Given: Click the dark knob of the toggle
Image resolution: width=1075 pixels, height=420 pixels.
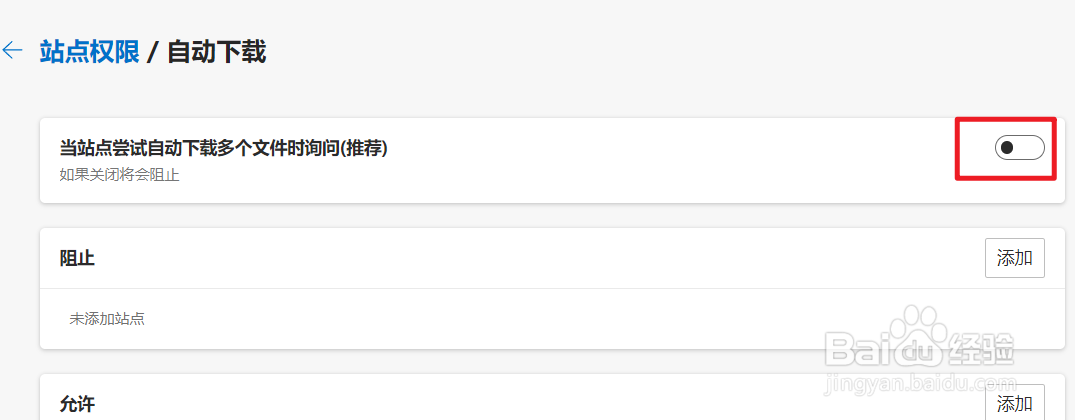Looking at the screenshot, I should 1008,148.
